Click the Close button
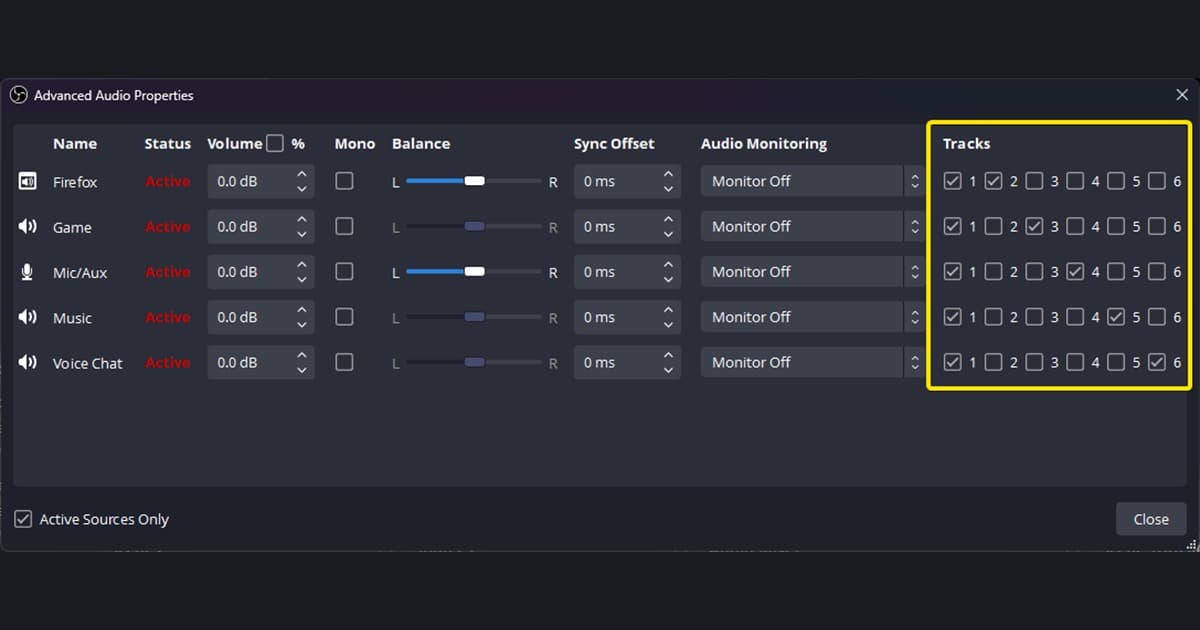This screenshot has width=1200, height=630. (x=1151, y=519)
